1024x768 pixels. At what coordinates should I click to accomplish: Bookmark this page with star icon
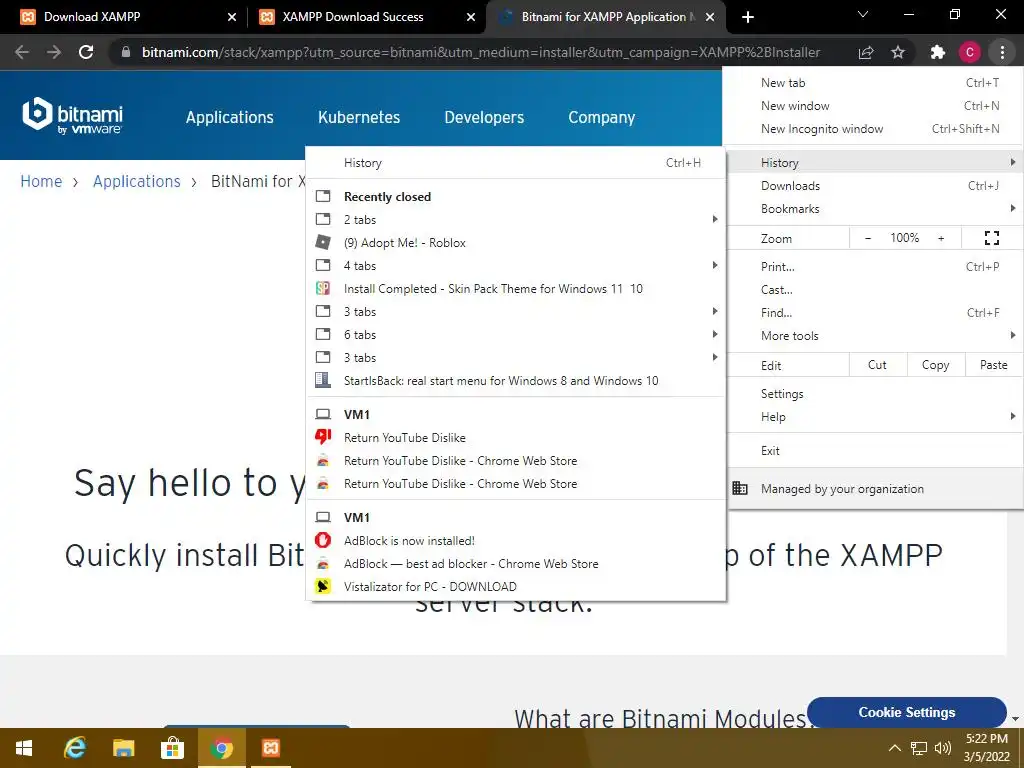tap(898, 52)
